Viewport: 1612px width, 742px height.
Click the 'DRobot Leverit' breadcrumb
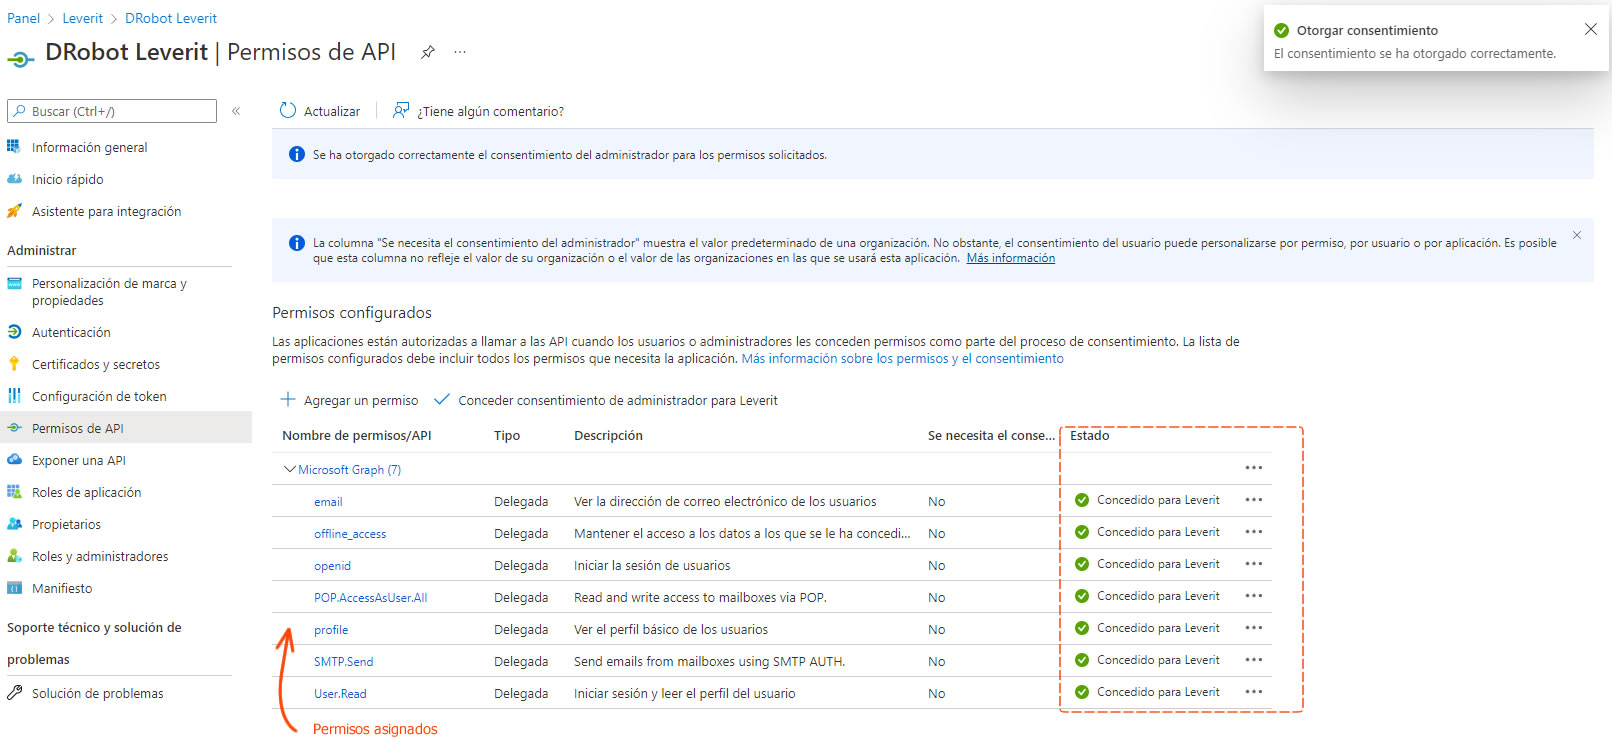[171, 18]
